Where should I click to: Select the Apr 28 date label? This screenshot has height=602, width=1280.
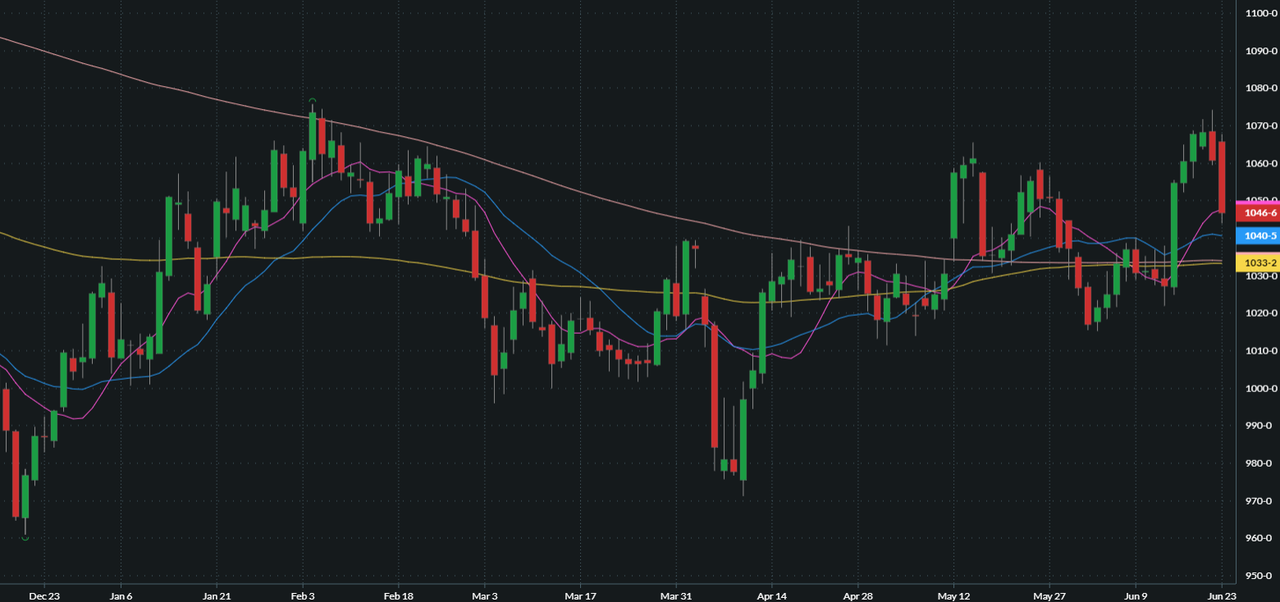[x=858, y=595]
